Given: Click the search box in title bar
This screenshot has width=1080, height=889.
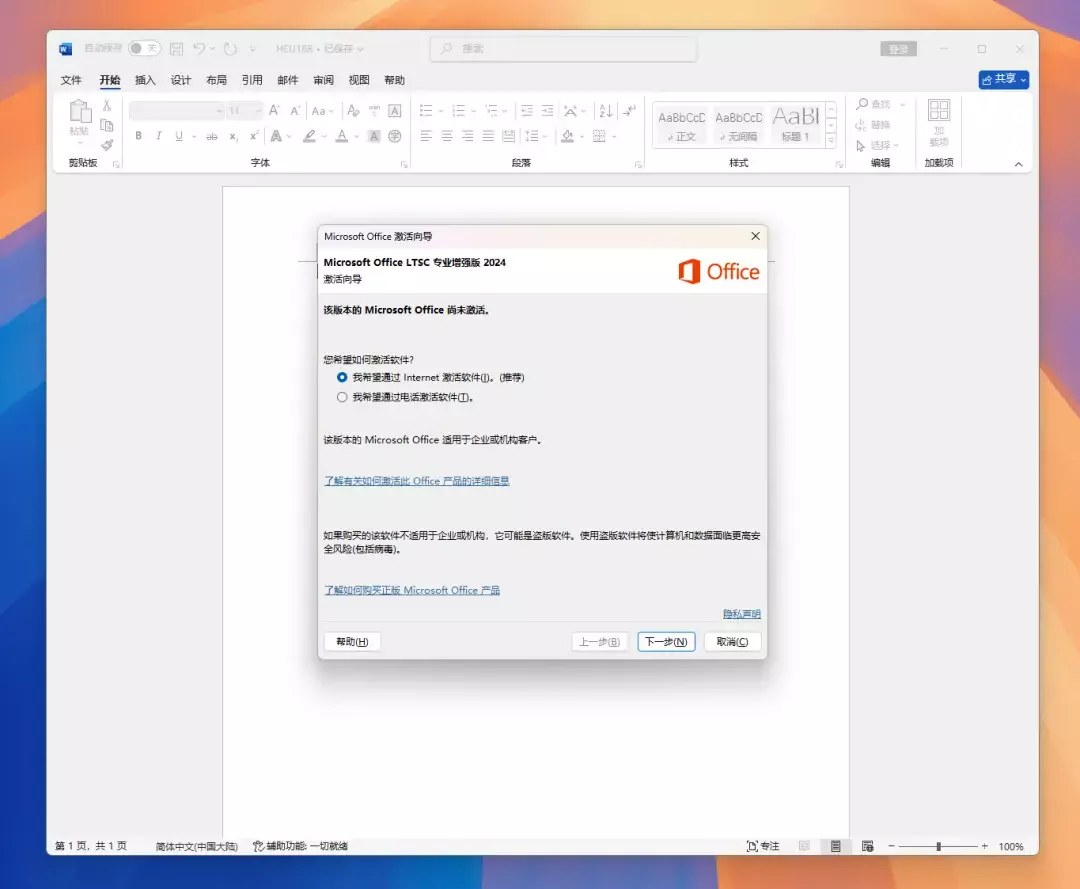Looking at the screenshot, I should [563, 48].
